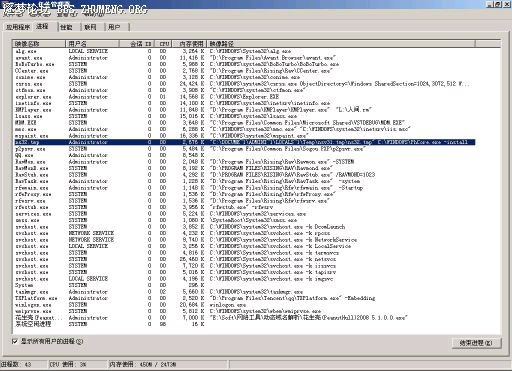Screen dimensions: 512x371
Task: Select the svchost.exe -k netsvcs row
Action: coord(244,259)
